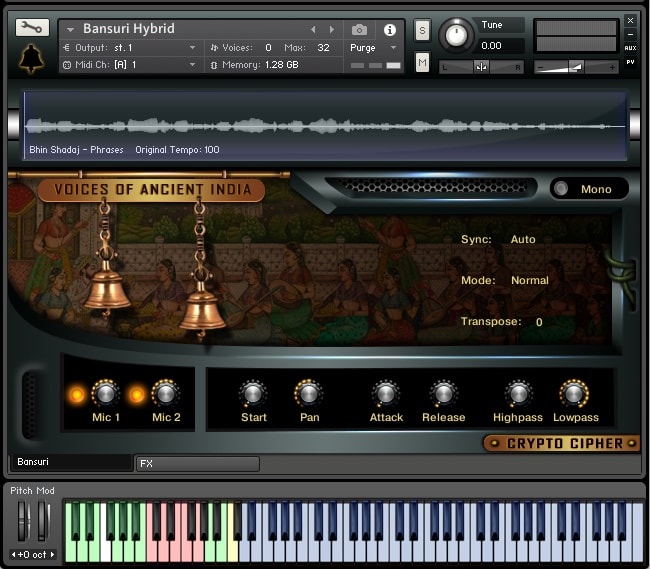The width and height of the screenshot is (650, 569).
Task: Toggle the Mic 2 orange power light
Action: click(136, 395)
